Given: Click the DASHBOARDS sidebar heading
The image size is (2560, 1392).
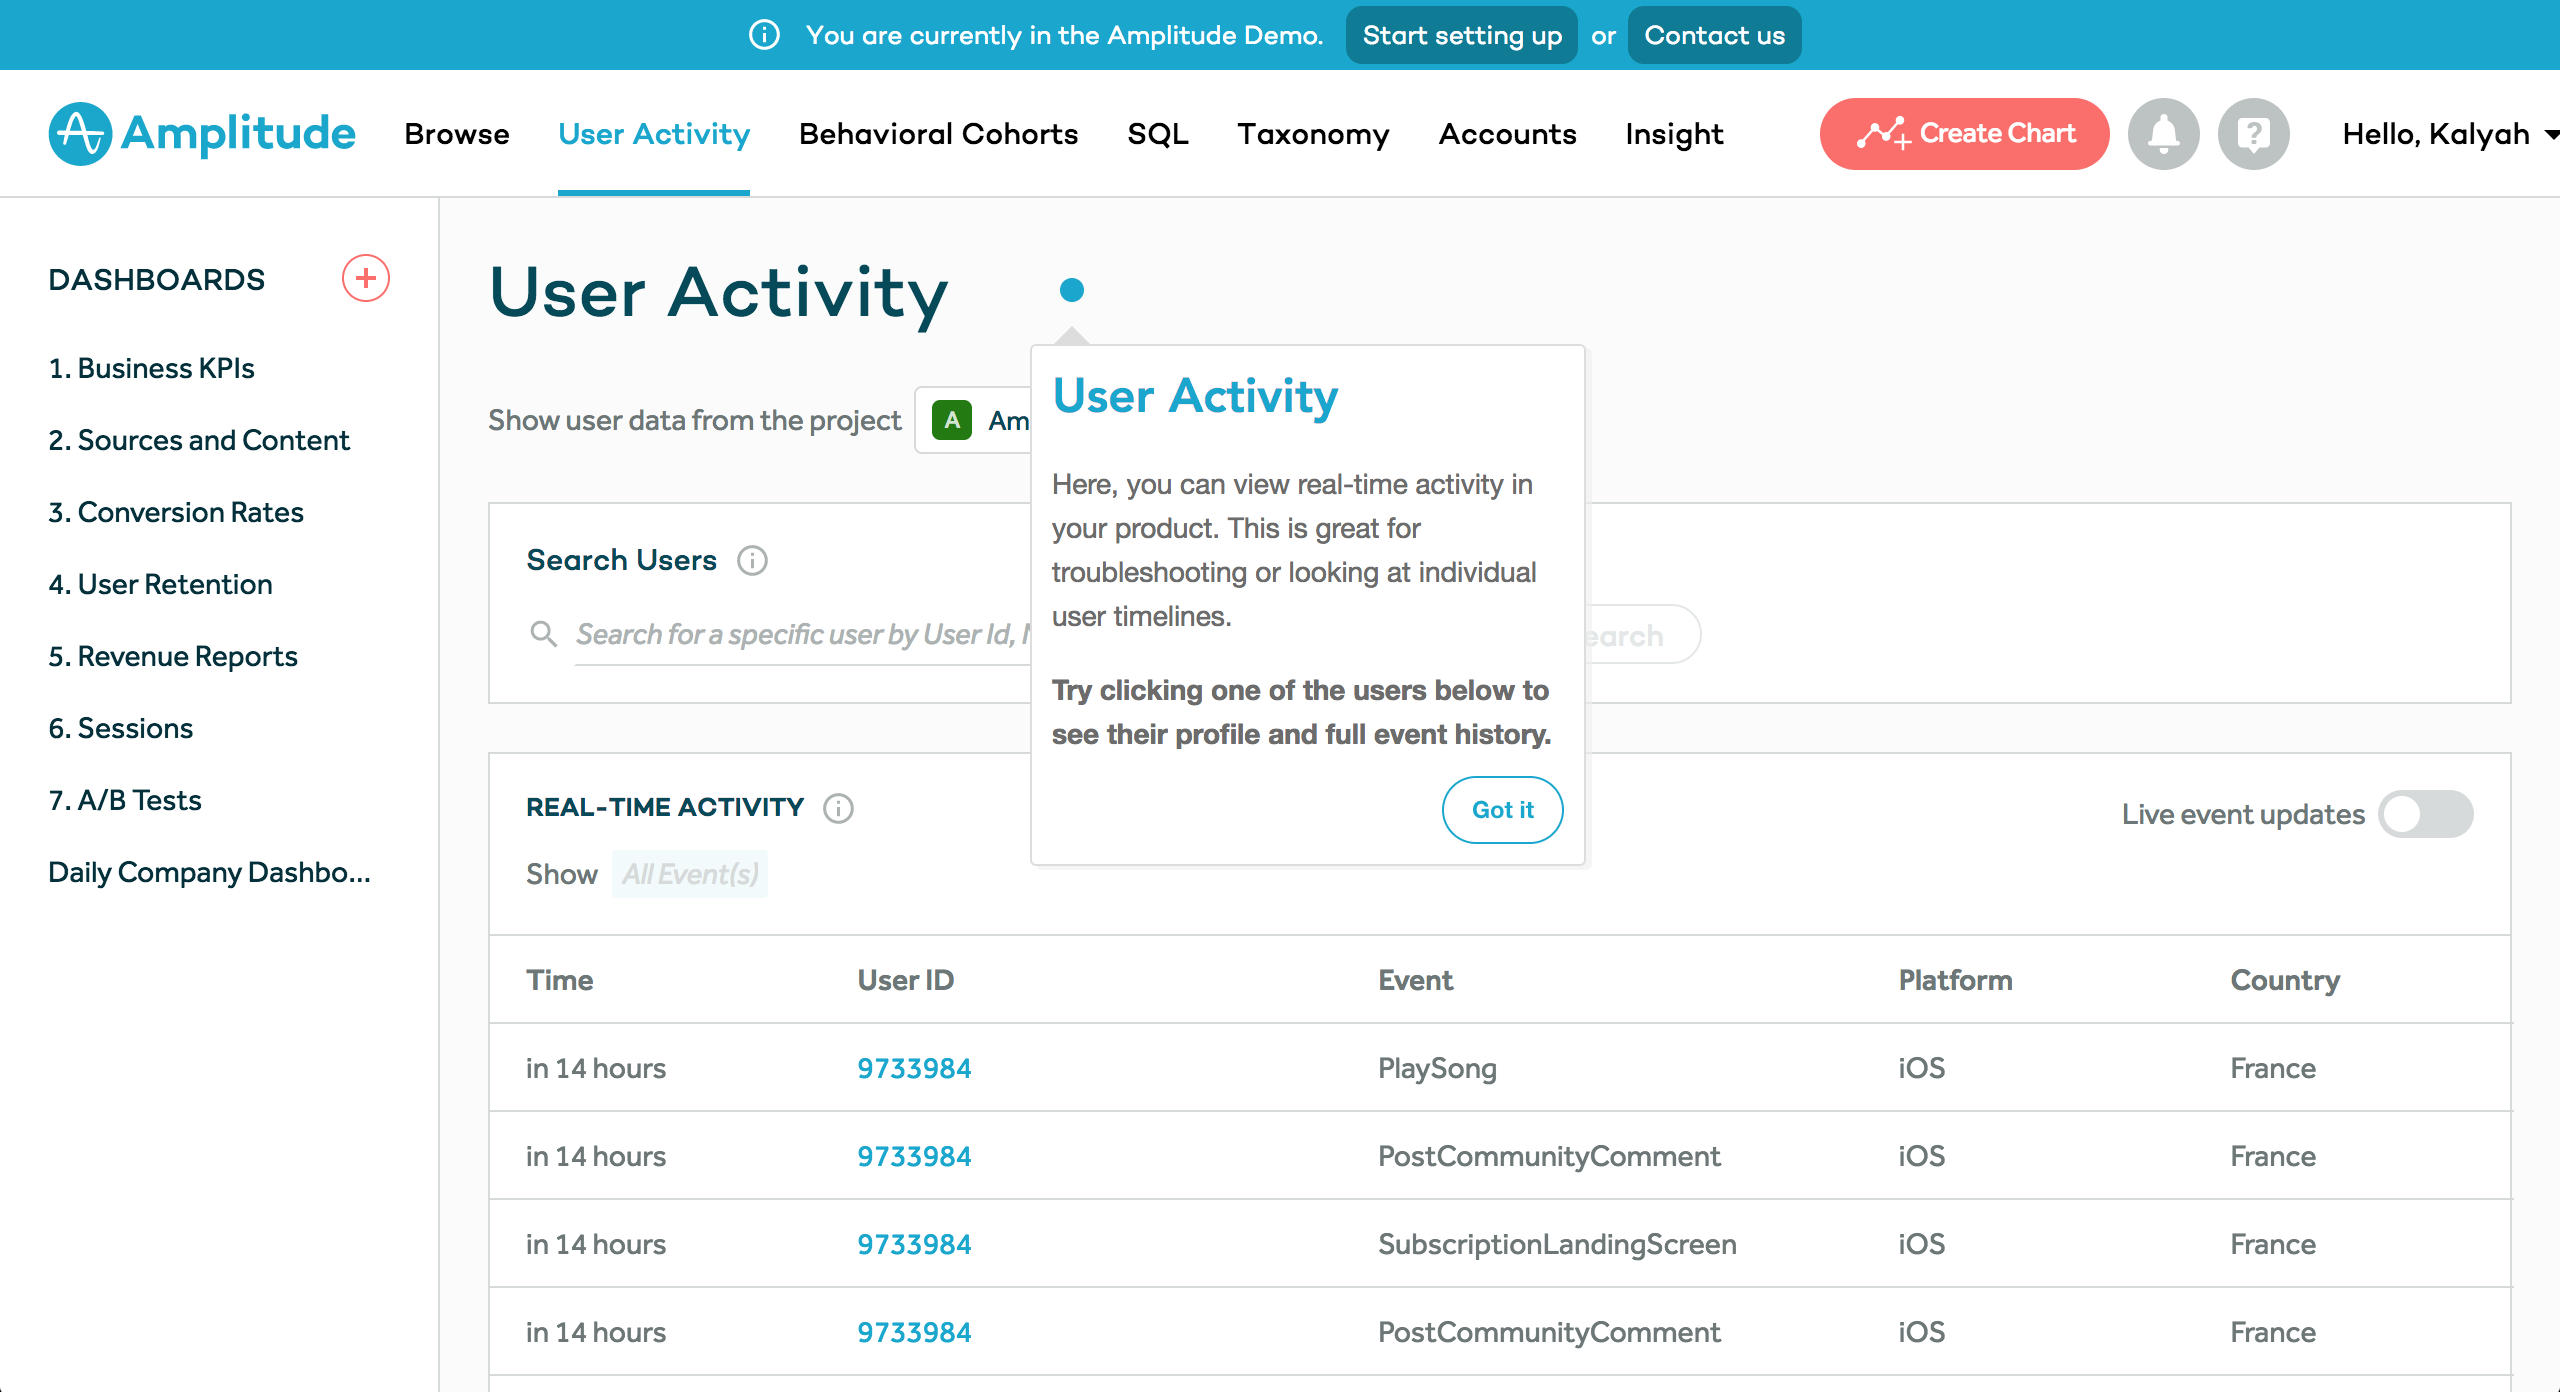Looking at the screenshot, I should pos(156,279).
